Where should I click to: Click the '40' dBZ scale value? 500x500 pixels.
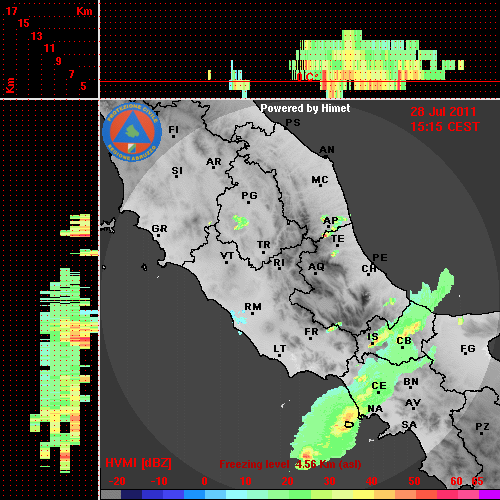[372, 481]
